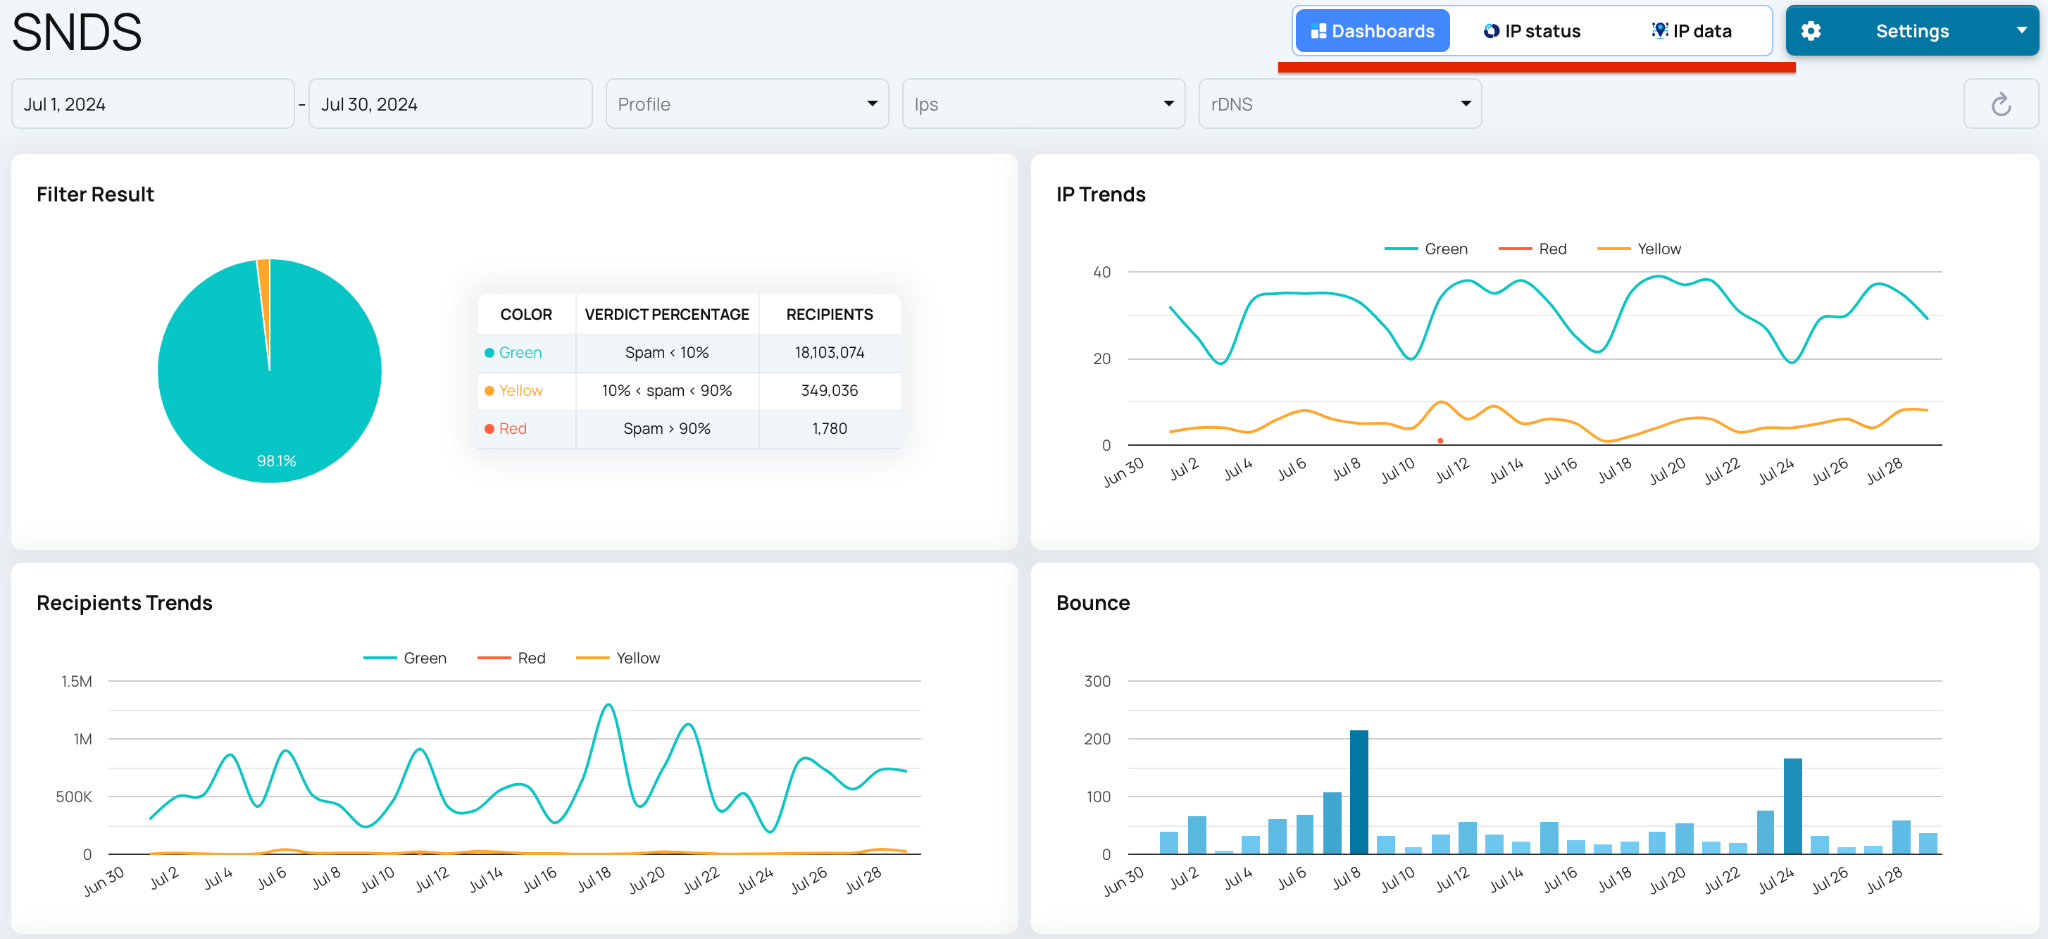Toggle Red series in Recipients Trends legend
Image resolution: width=2048 pixels, height=939 pixels.
pos(512,658)
